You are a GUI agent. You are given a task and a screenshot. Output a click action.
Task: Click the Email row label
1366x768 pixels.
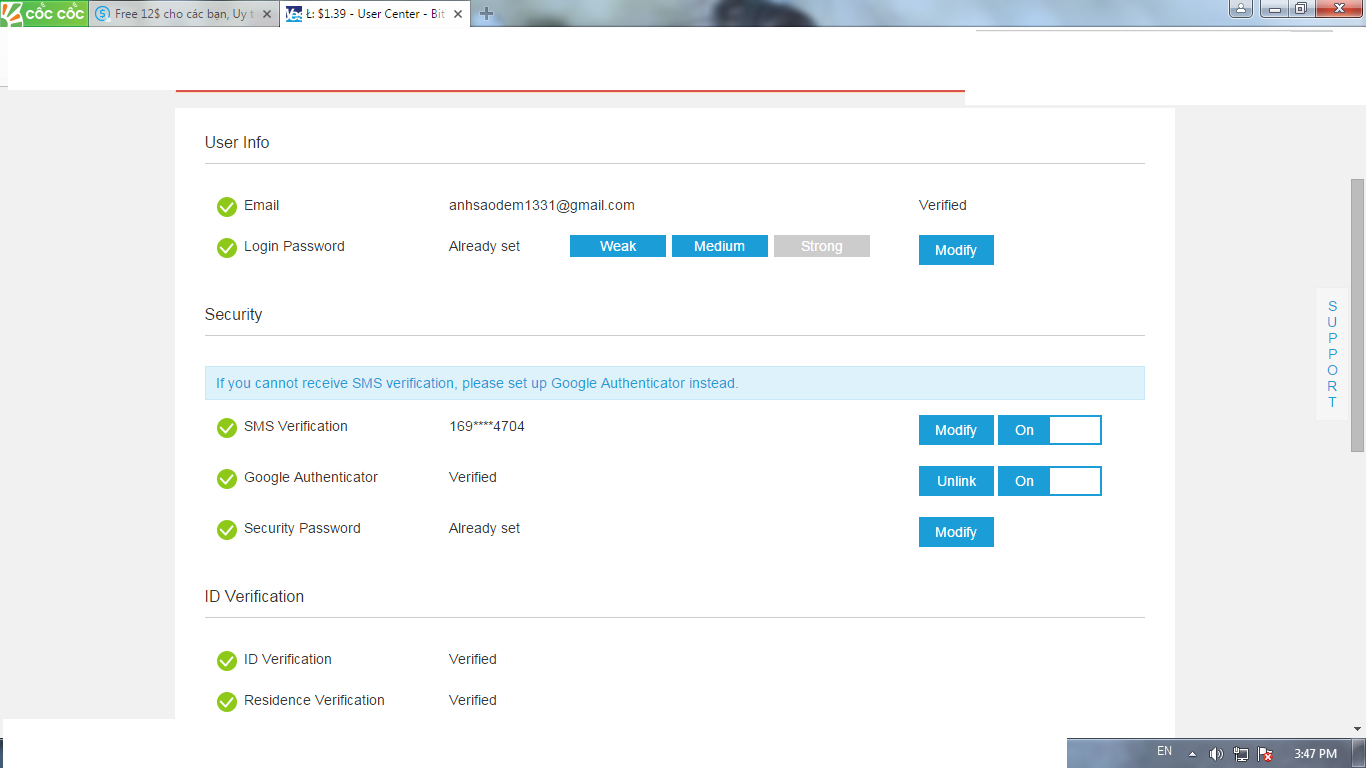[262, 205]
